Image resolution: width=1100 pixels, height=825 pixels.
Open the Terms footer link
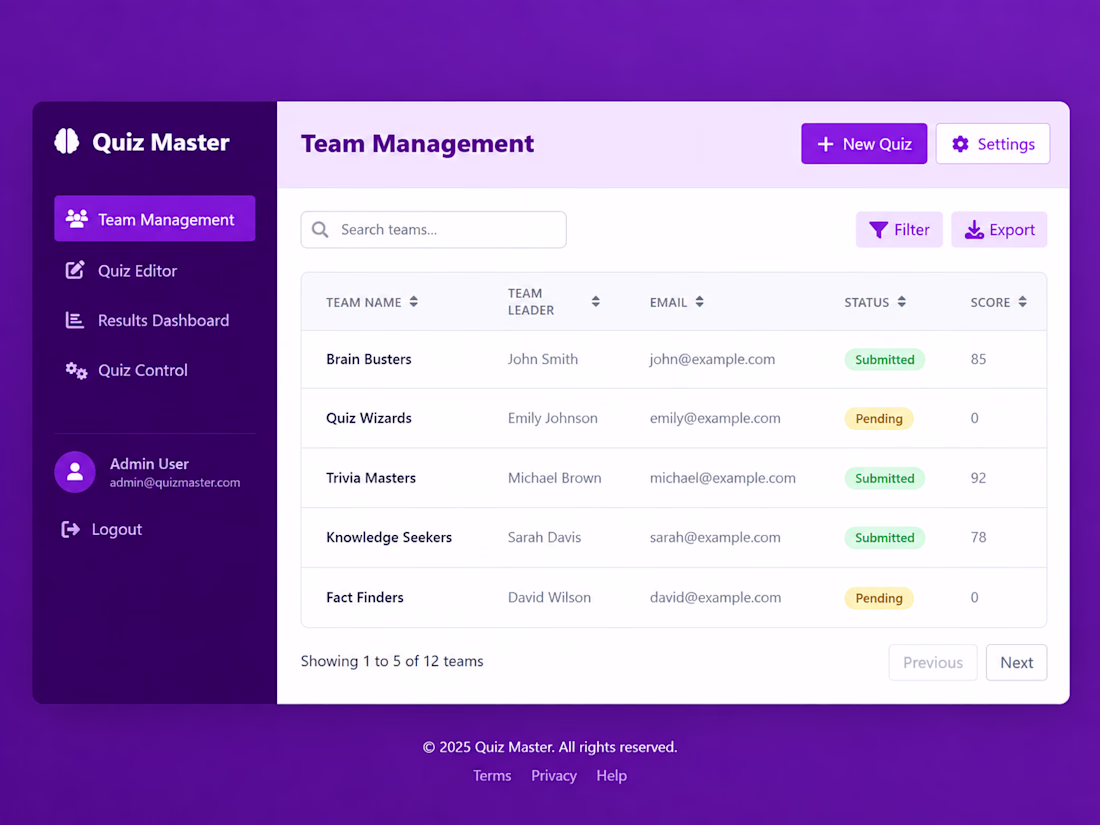point(492,776)
